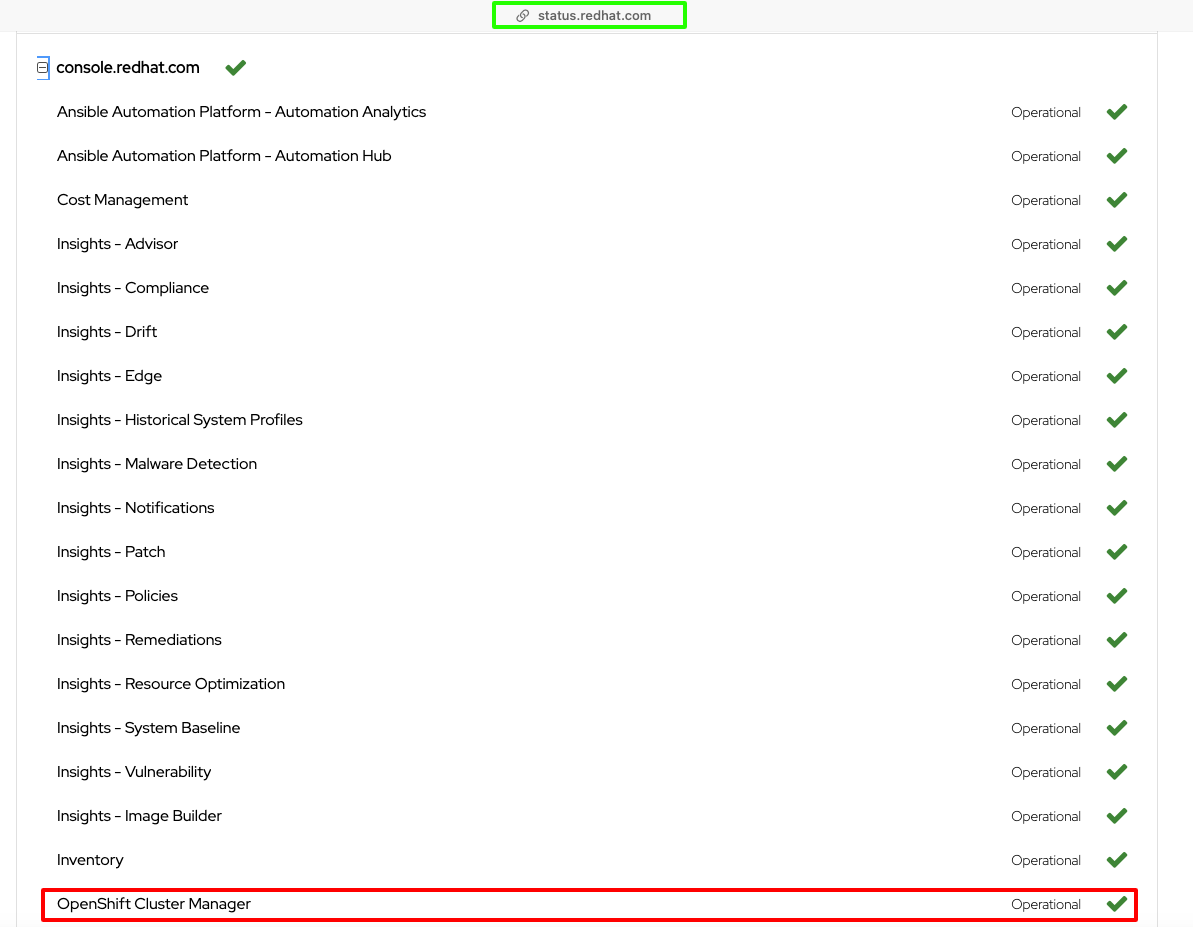Click Operational status for Insights – Drift
This screenshot has height=927, width=1193.
tap(1045, 333)
